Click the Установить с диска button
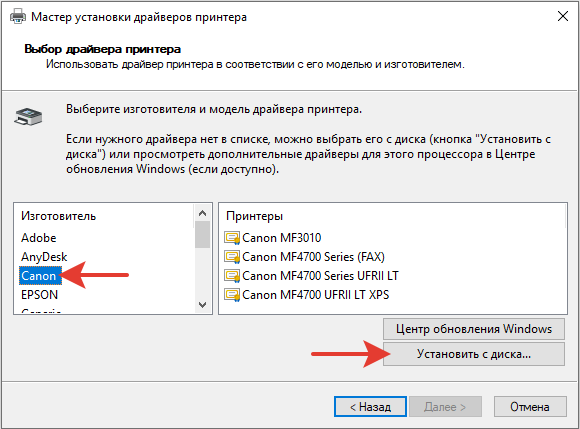This screenshot has height=429, width=580. pyautogui.click(x=474, y=354)
